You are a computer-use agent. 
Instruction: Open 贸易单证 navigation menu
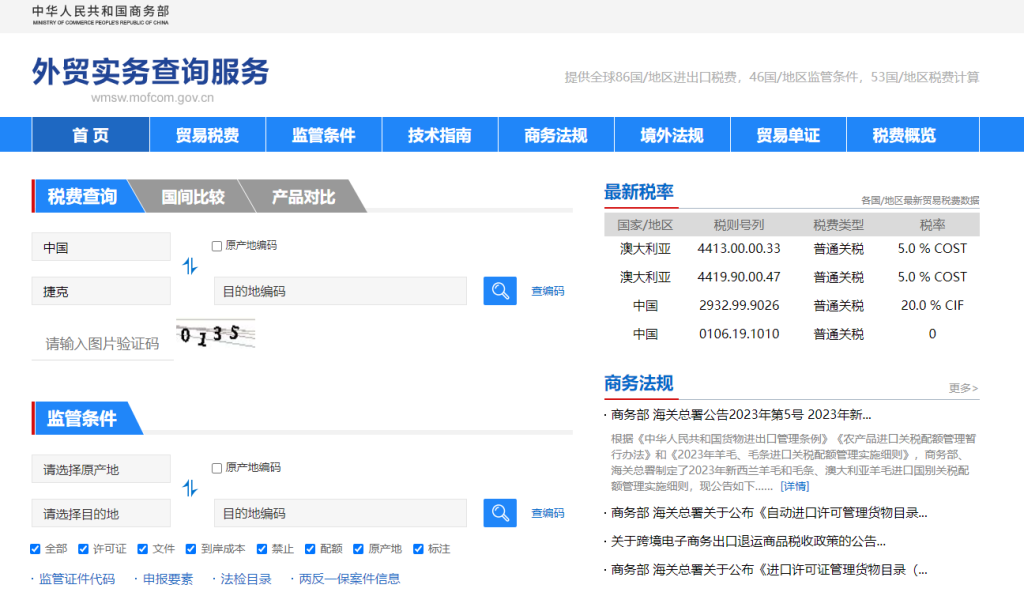click(788, 134)
